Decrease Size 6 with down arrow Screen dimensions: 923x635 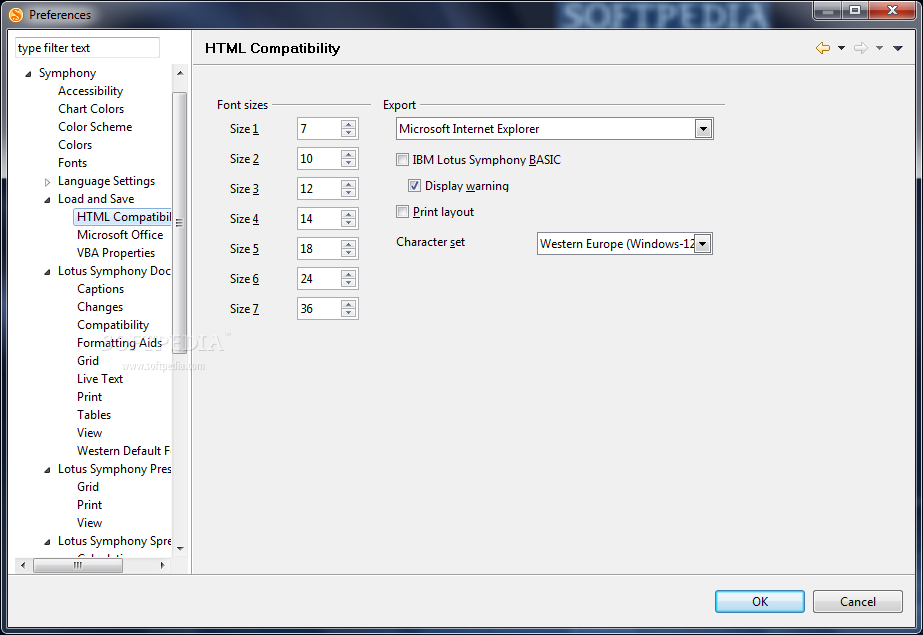(x=348, y=283)
